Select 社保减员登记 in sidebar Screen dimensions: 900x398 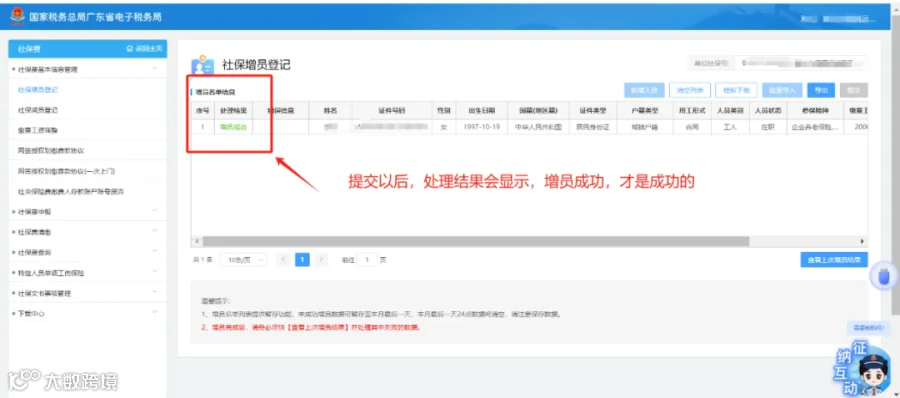(x=38, y=110)
